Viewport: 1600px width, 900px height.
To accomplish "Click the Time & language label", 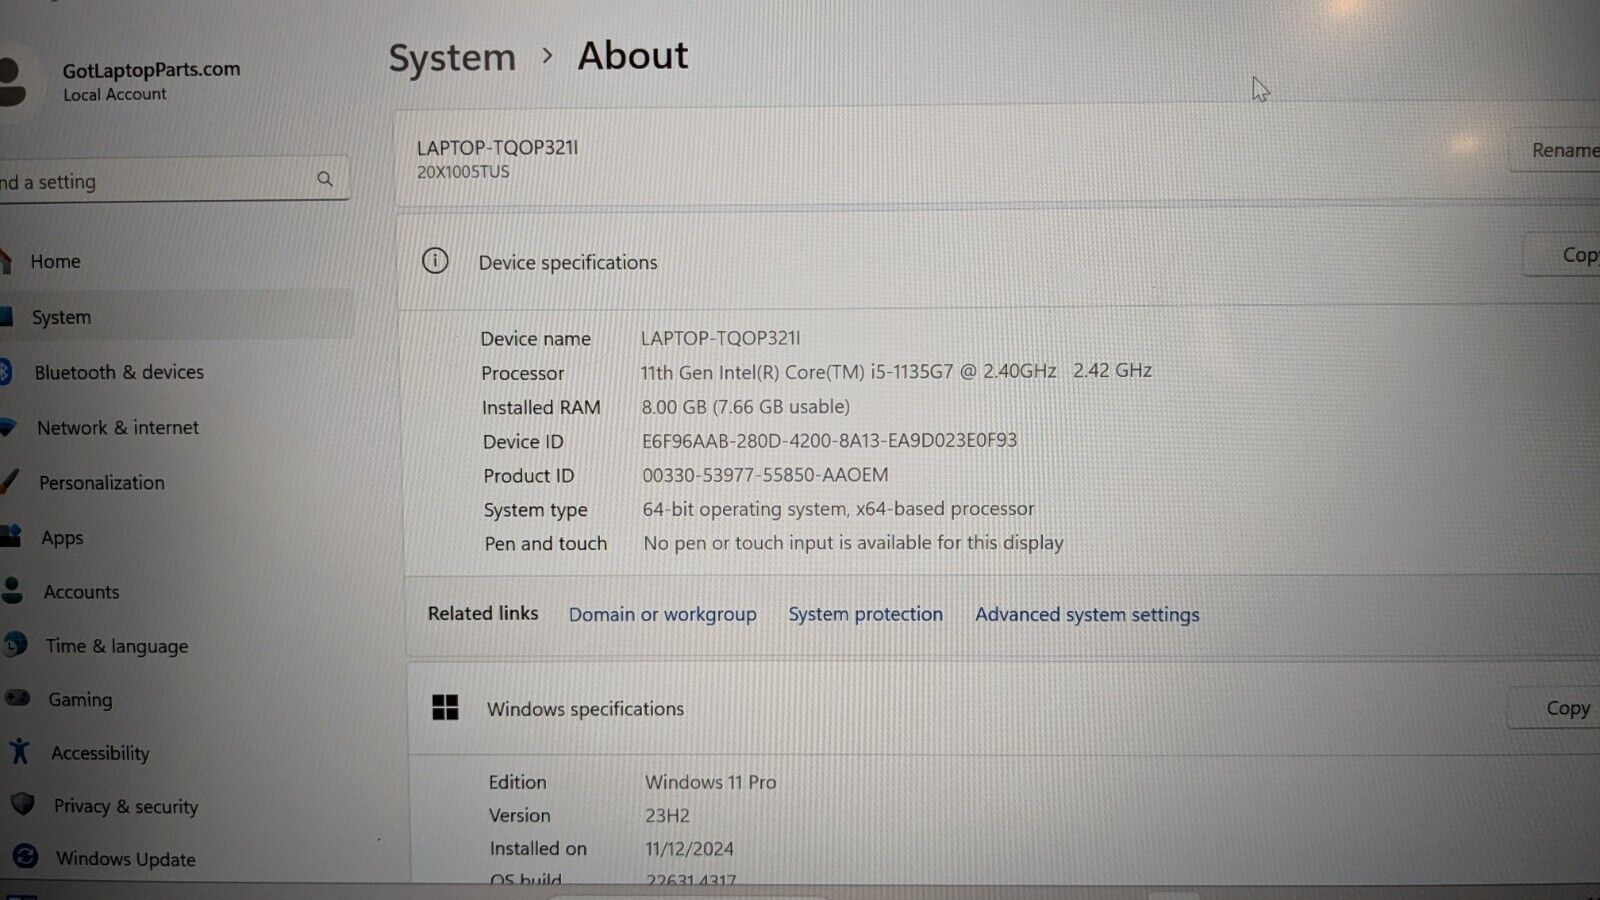I will (x=117, y=646).
